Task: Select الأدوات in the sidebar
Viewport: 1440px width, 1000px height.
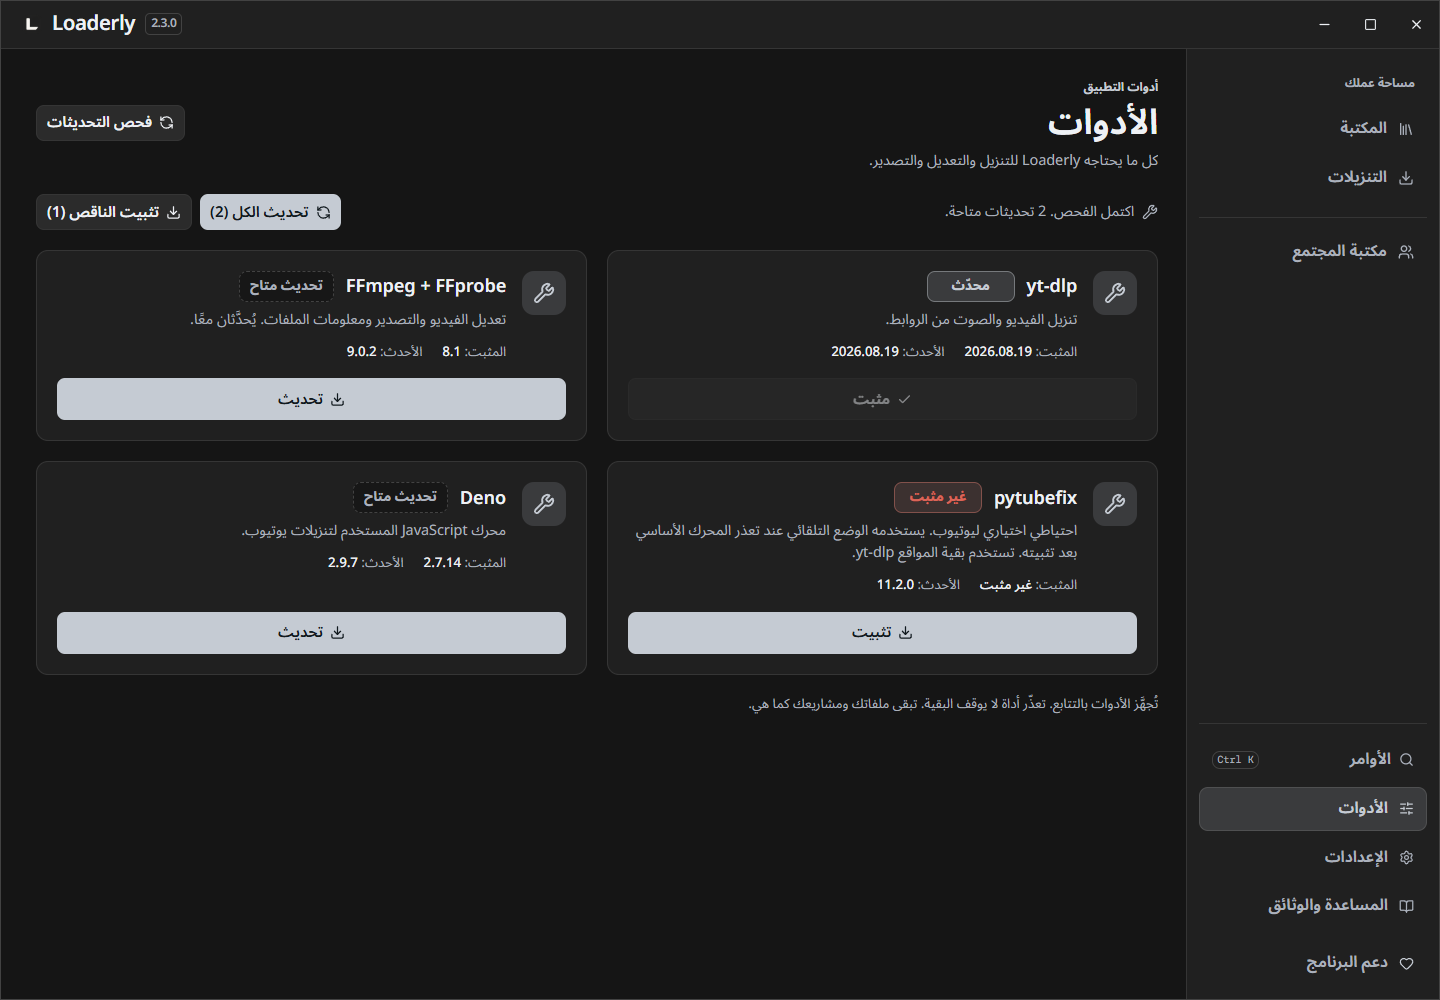Action: (x=1313, y=809)
